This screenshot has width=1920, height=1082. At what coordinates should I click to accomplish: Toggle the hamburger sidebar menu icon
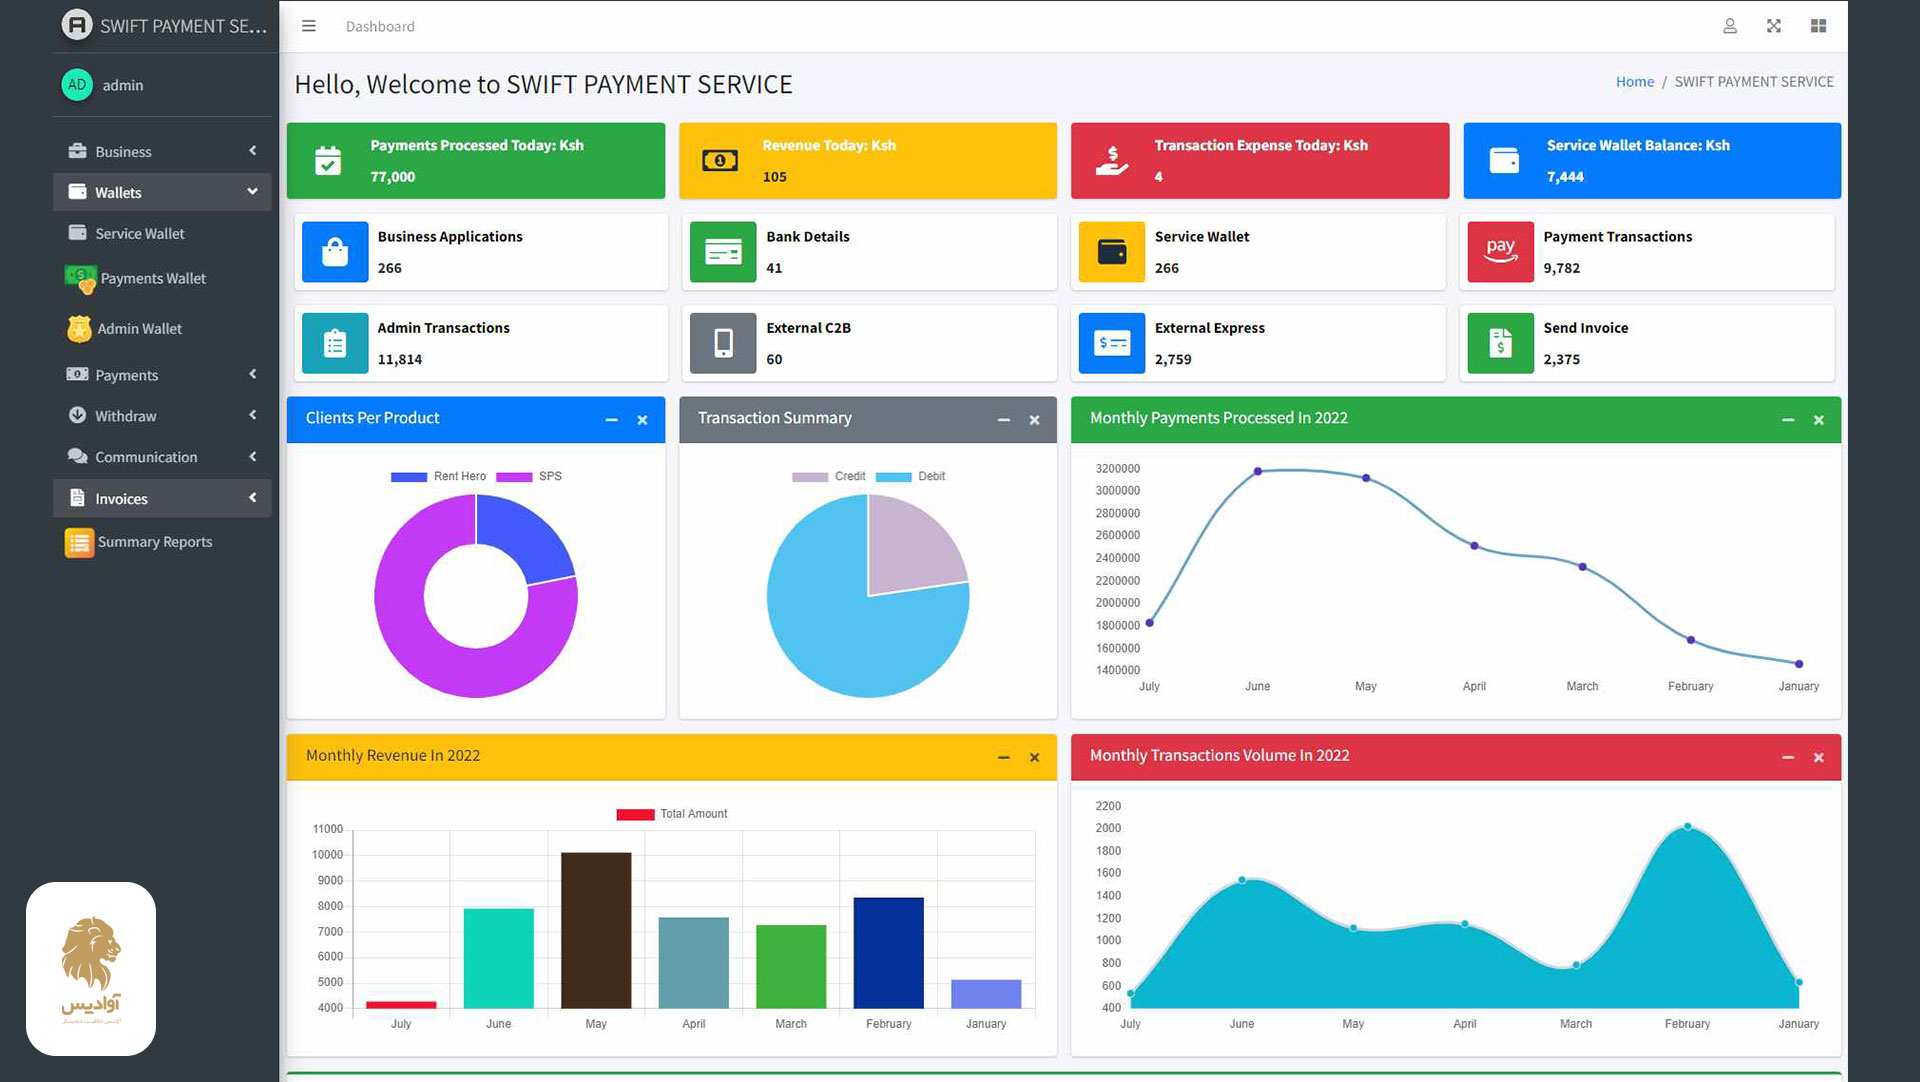[x=309, y=26]
